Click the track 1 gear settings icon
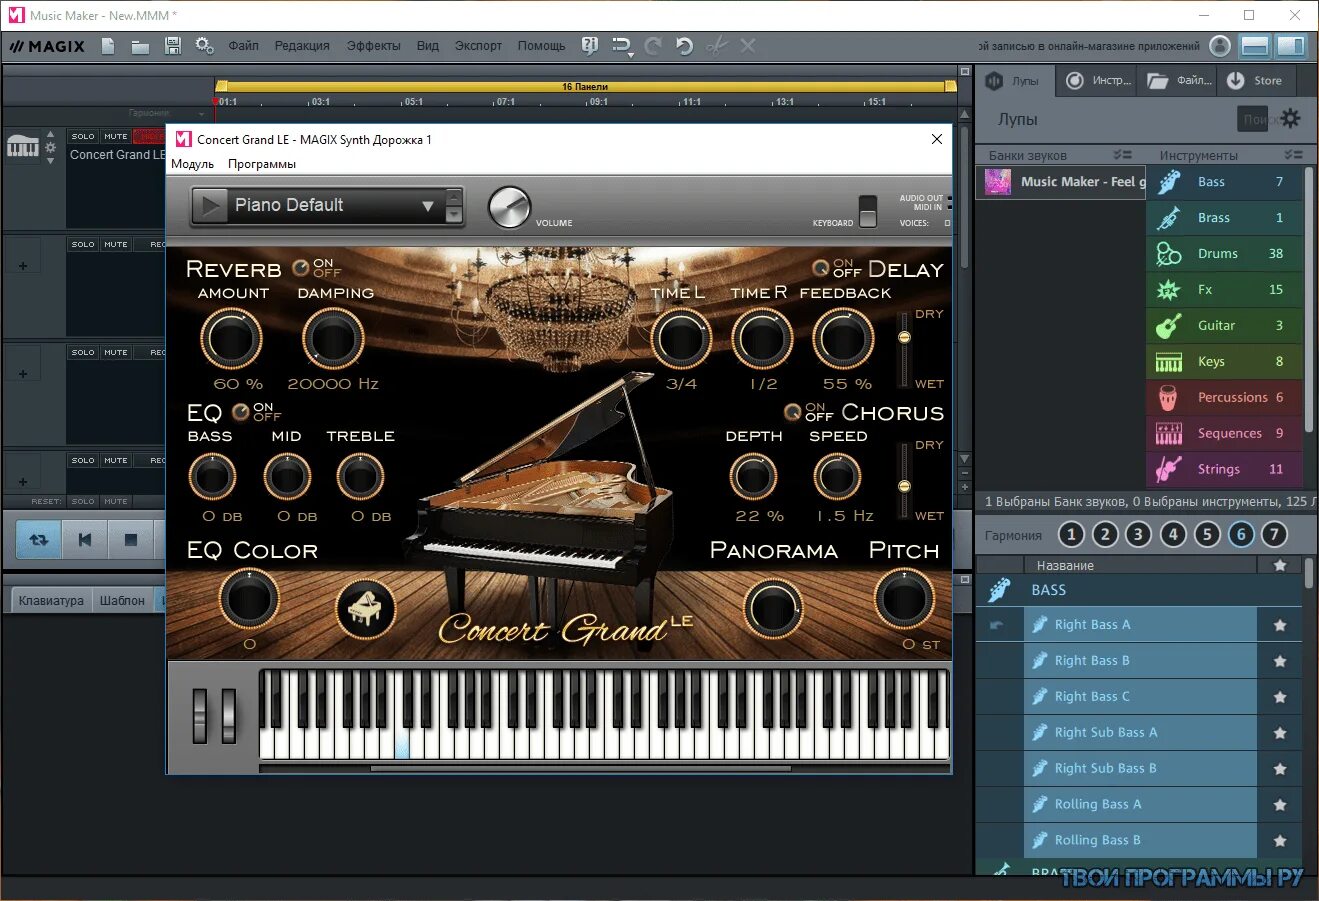1319x901 pixels. pos(51,147)
